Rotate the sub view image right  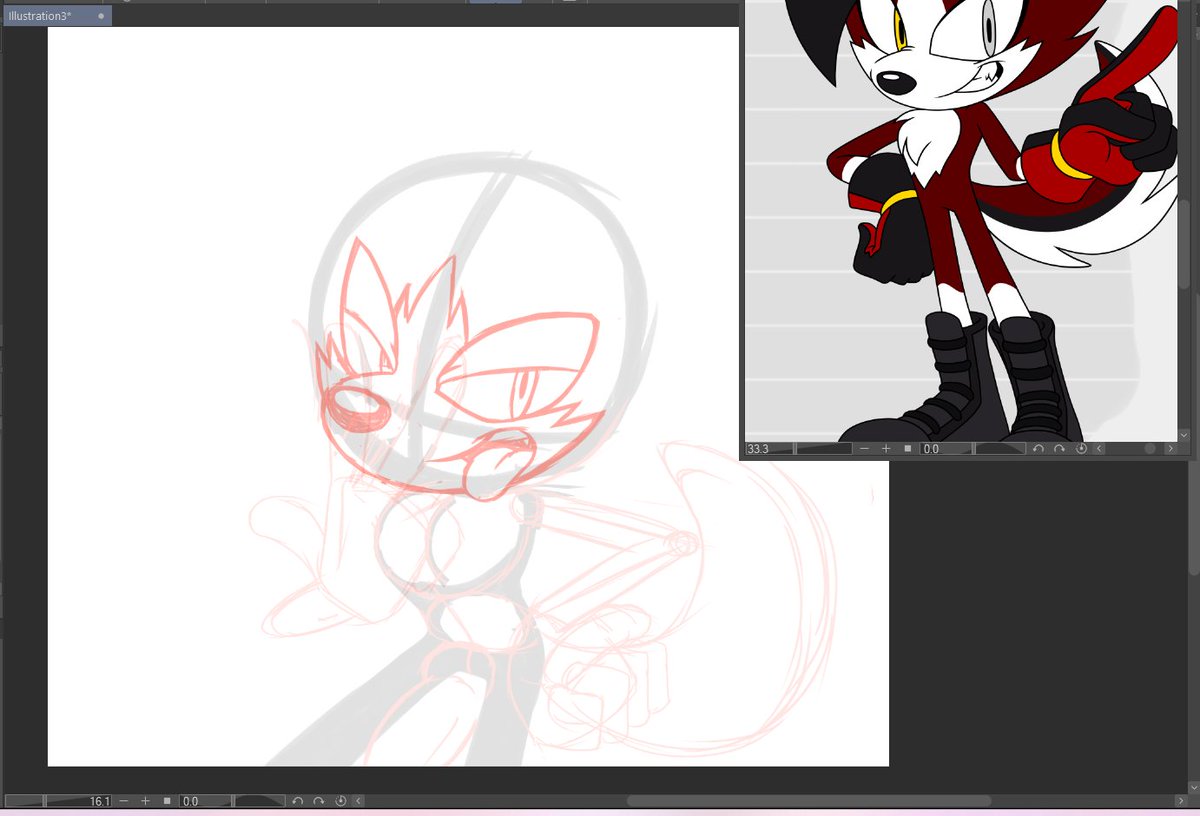click(1059, 449)
